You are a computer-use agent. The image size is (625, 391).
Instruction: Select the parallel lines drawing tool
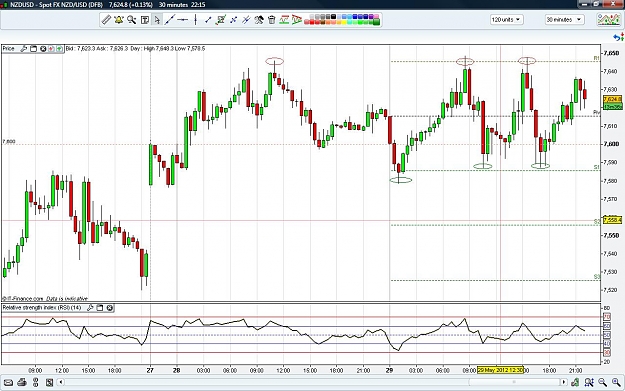pos(246,20)
